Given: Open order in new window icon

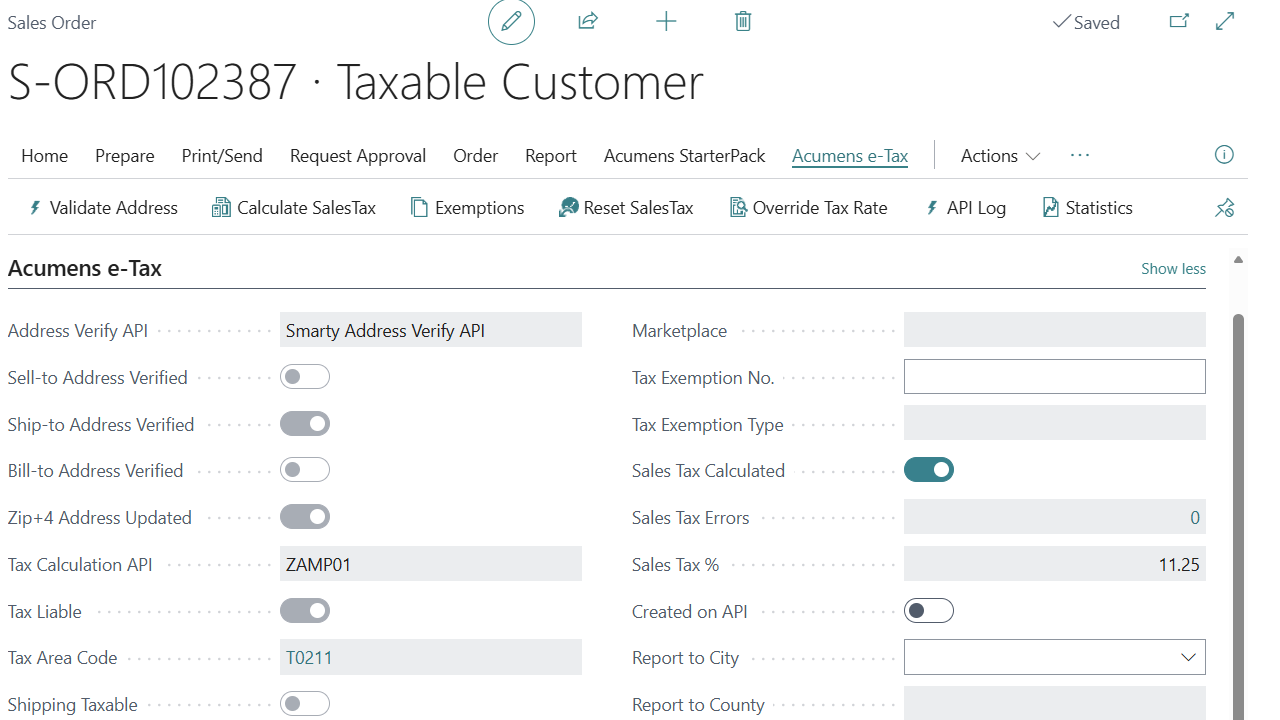Looking at the screenshot, I should 1179,21.
